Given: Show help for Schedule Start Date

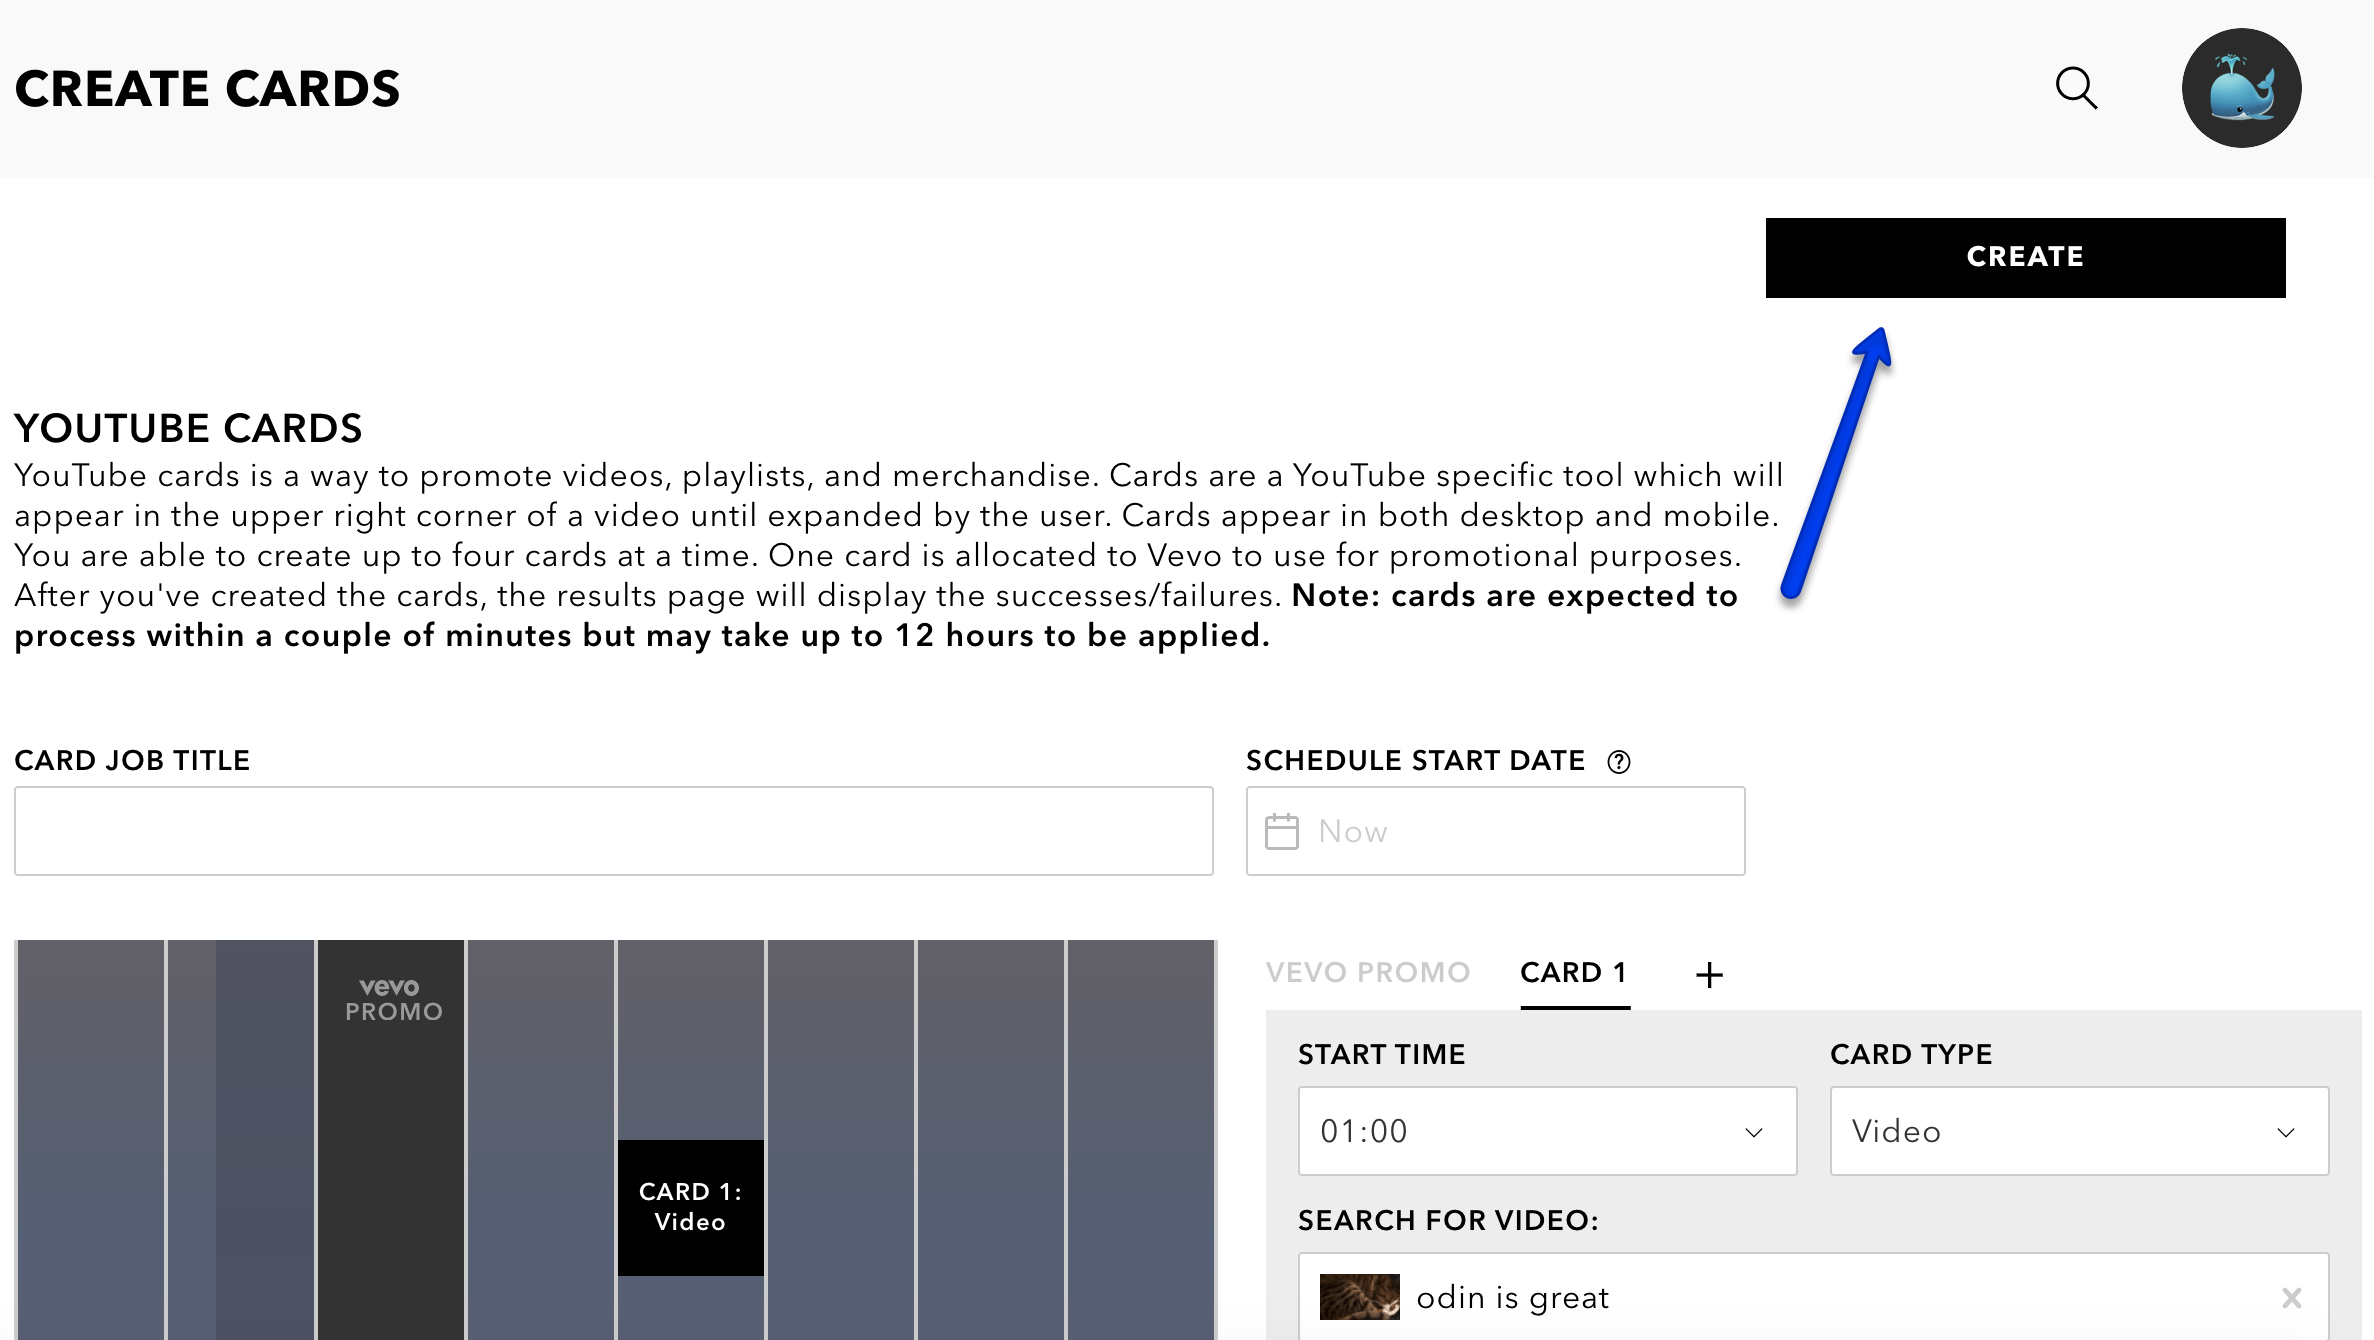Looking at the screenshot, I should click(x=1618, y=762).
